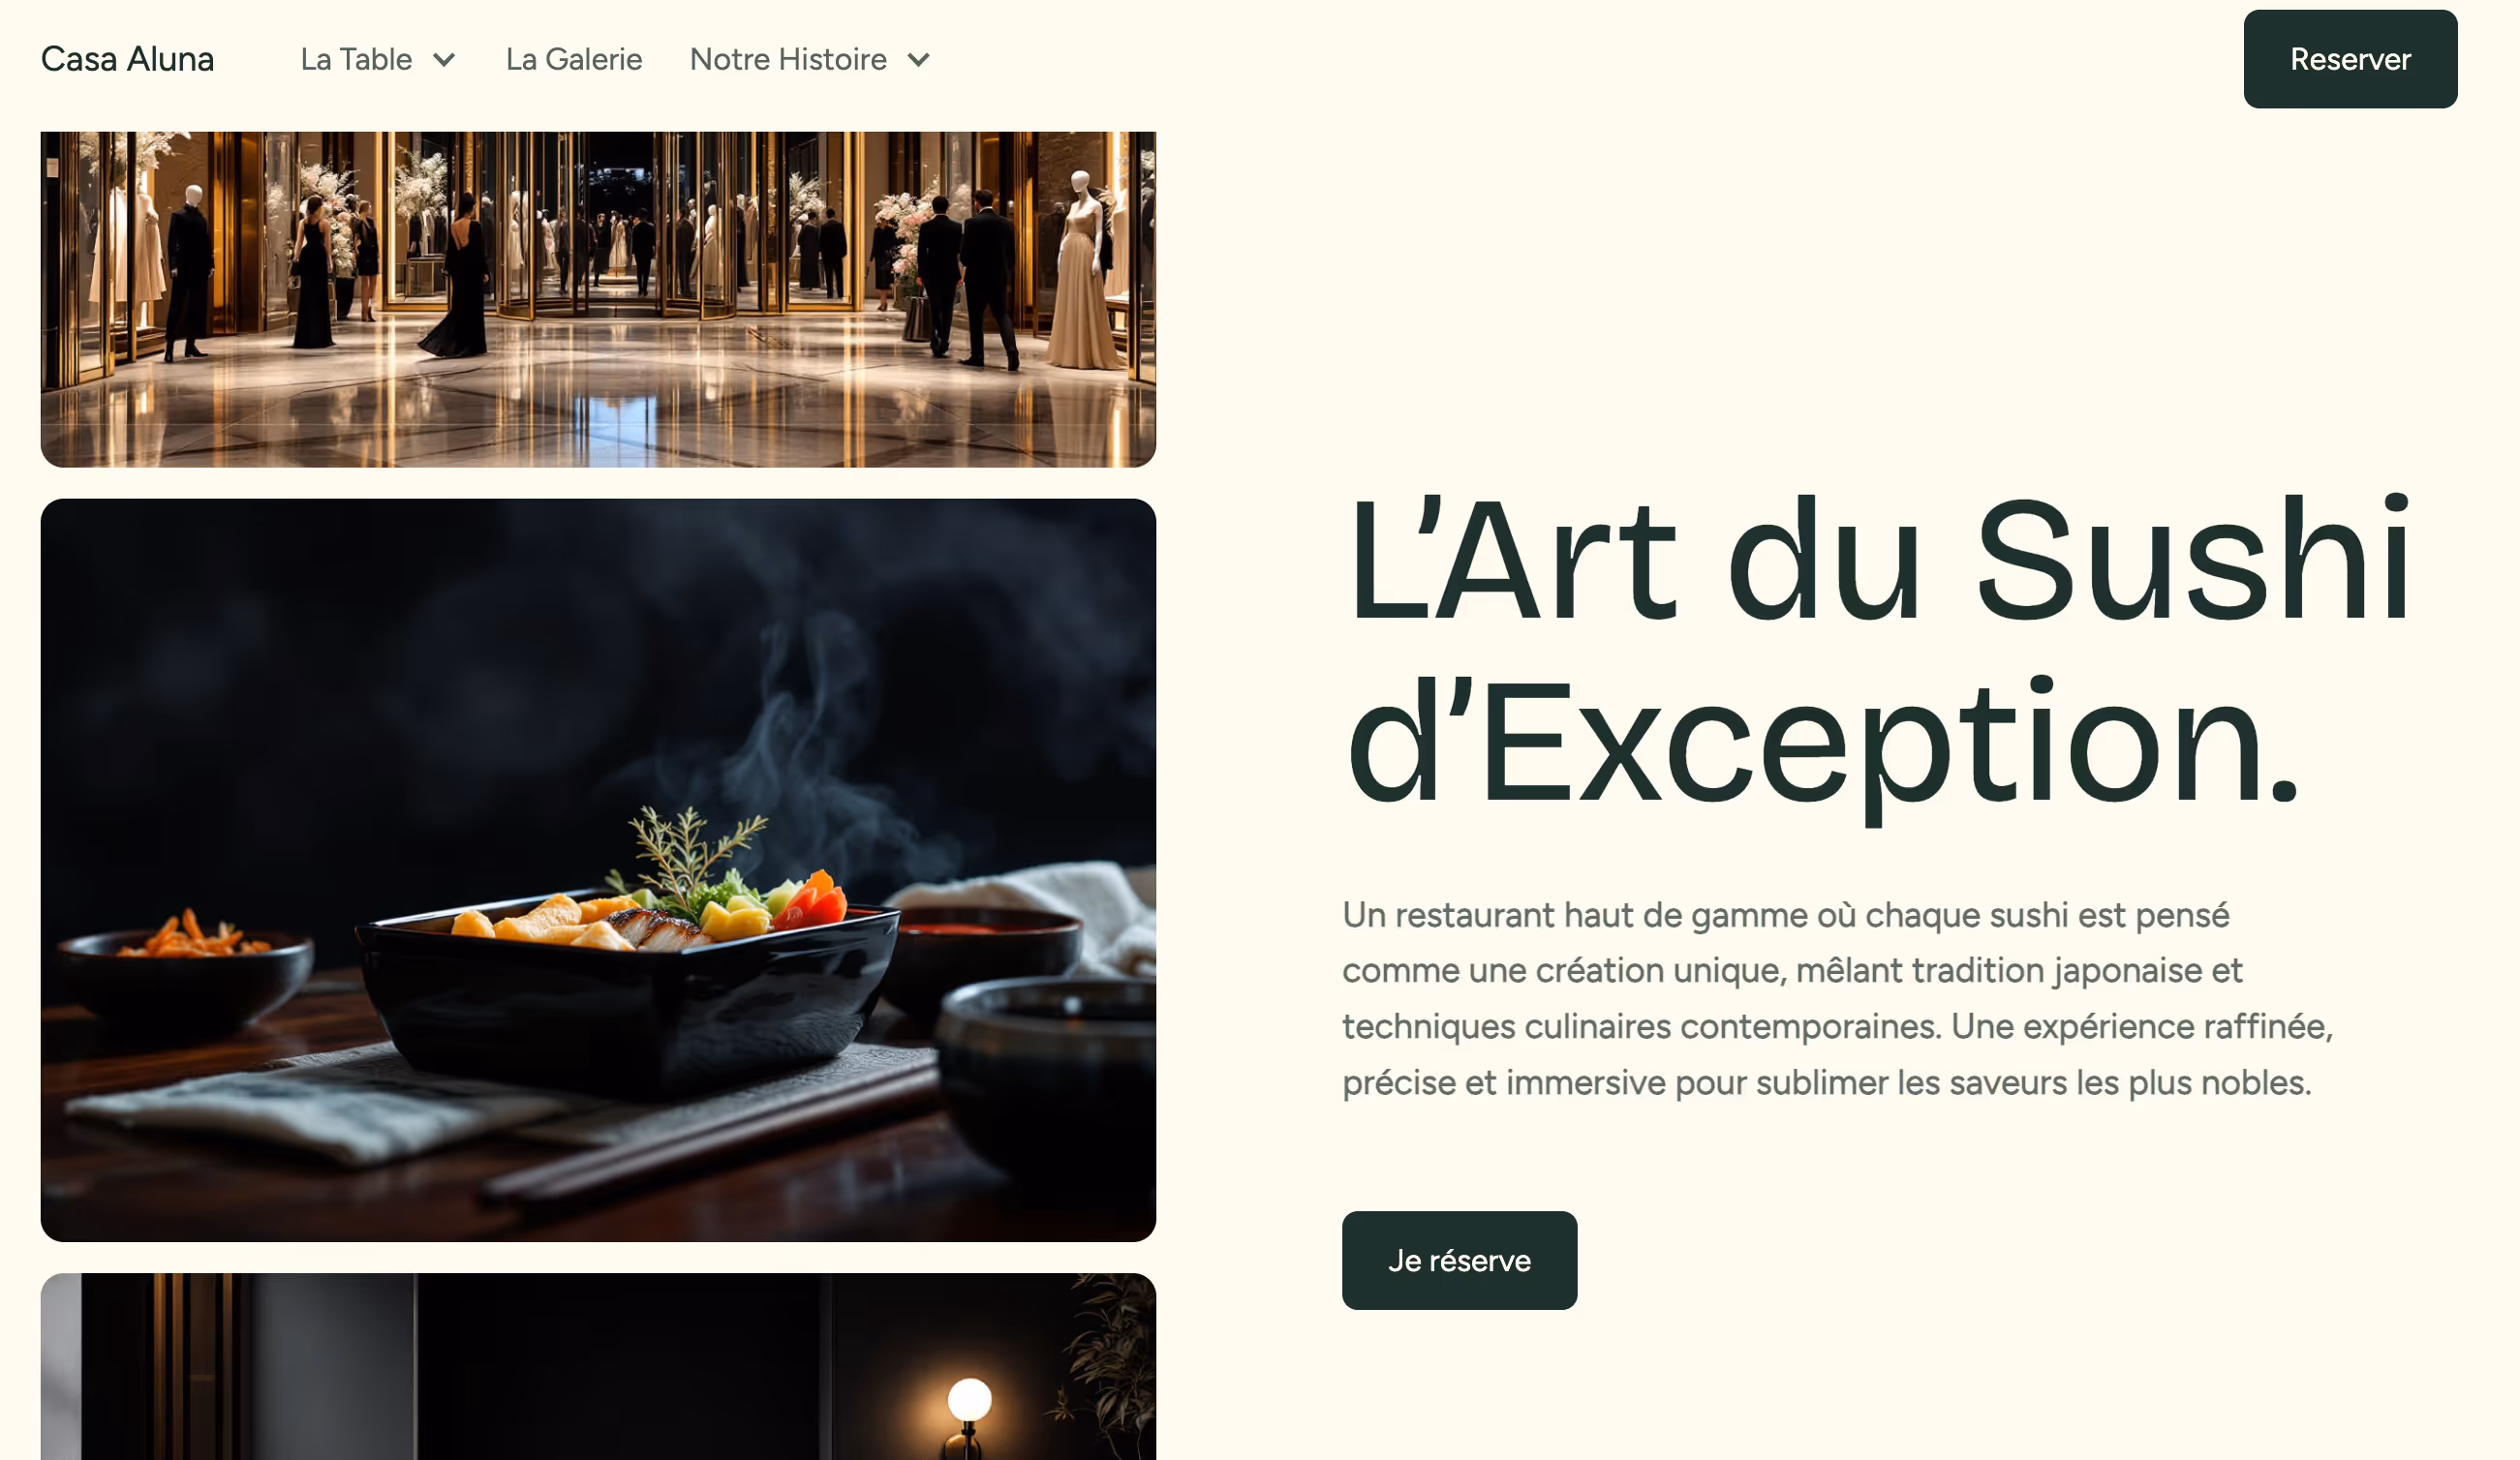Go to La Galerie page
Viewport: 2520px width, 1460px height.
[x=574, y=59]
